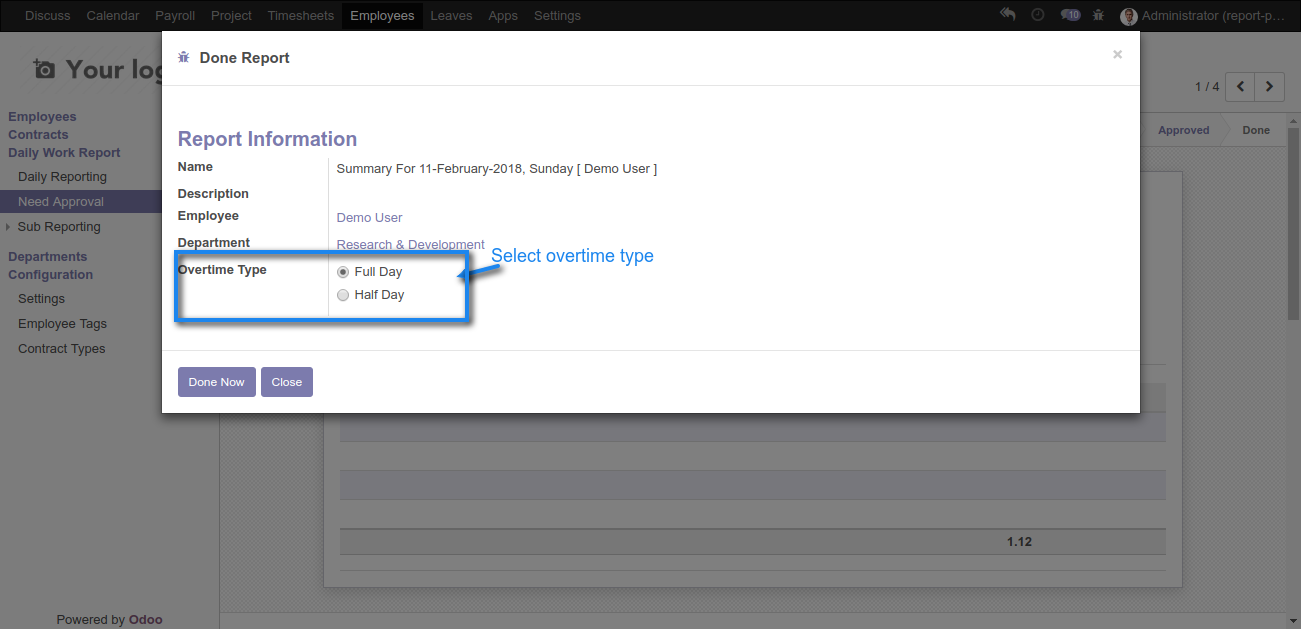Open the Employees menu
The image size is (1301, 629).
(382, 15)
